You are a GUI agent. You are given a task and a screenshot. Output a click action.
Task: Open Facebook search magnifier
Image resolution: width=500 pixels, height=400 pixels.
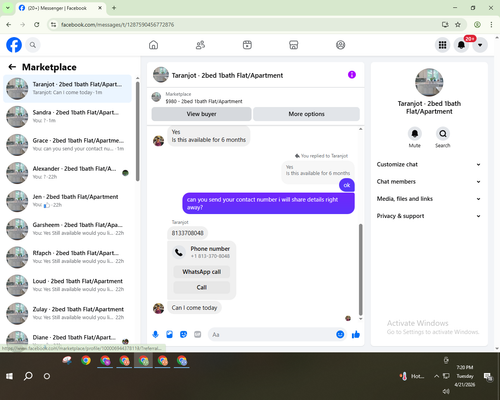tap(33, 45)
